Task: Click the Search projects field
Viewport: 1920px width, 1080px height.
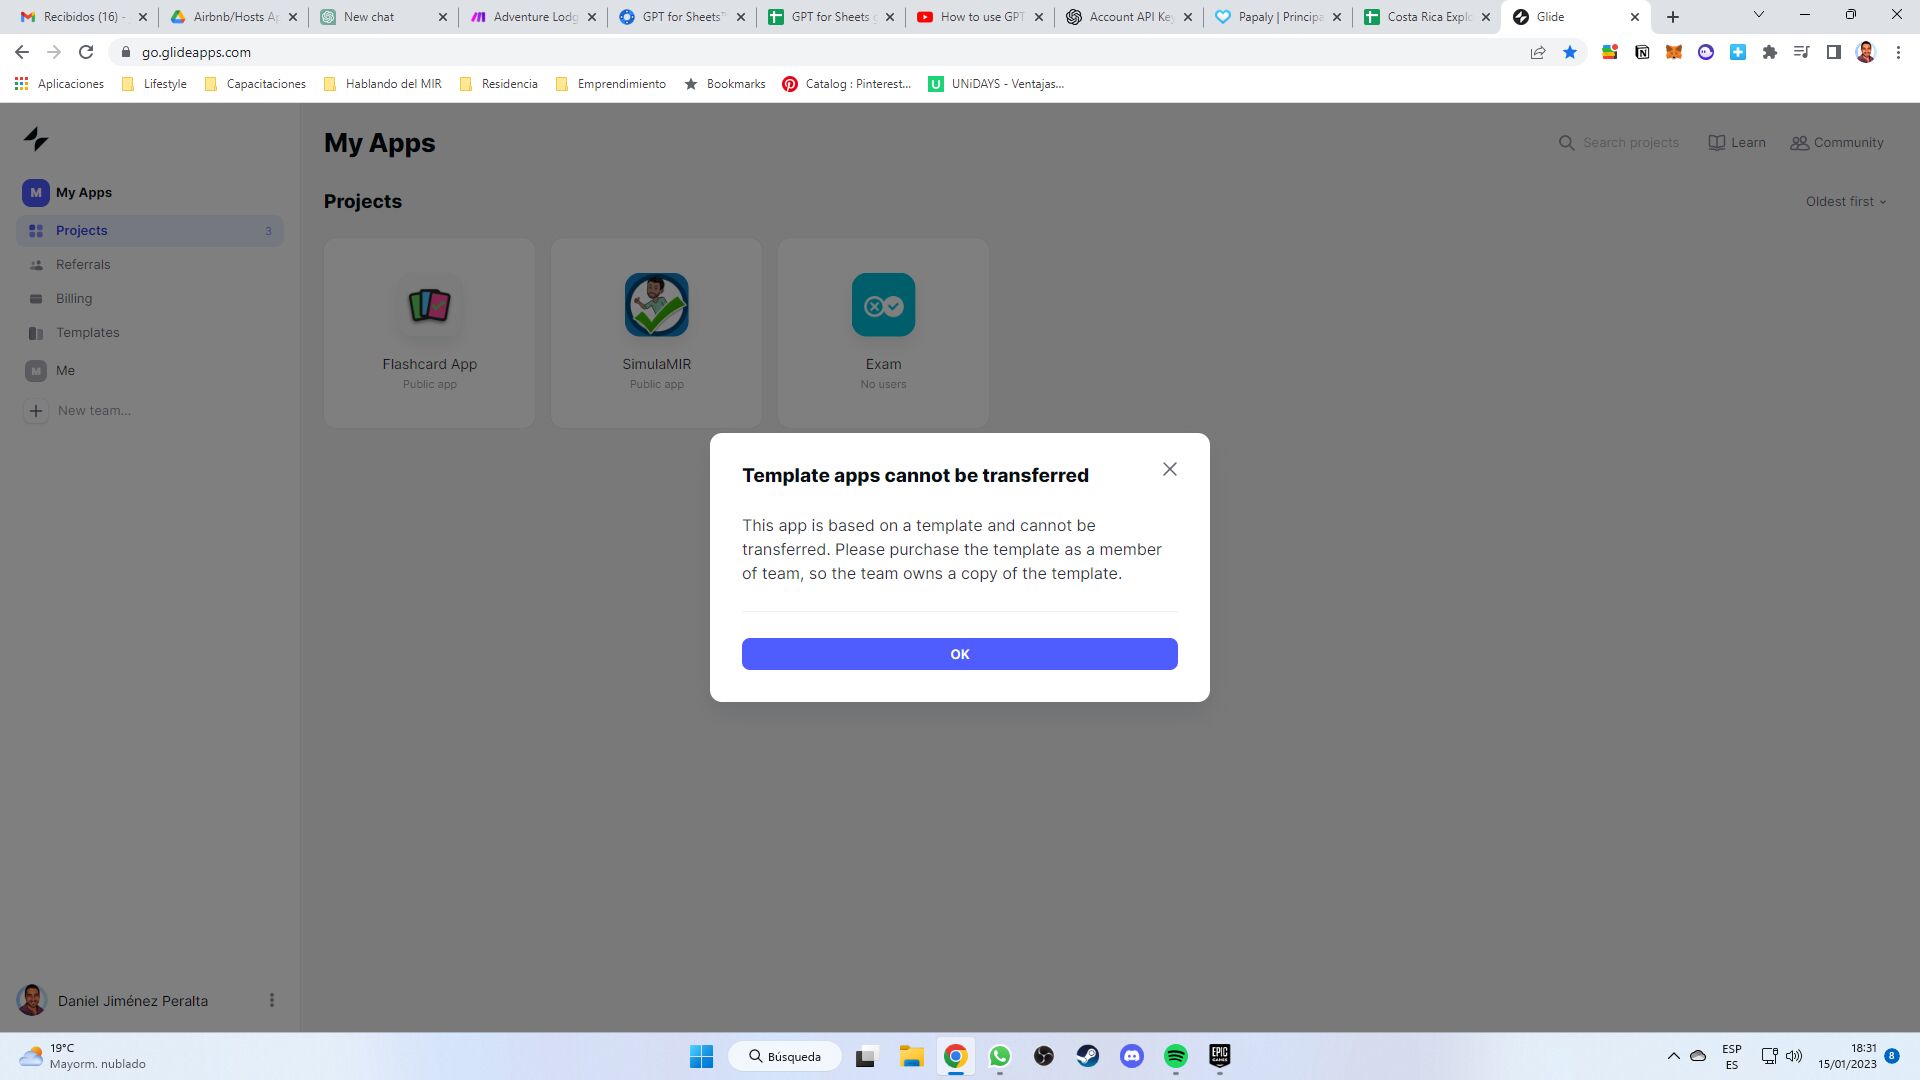Action: pyautogui.click(x=1630, y=143)
